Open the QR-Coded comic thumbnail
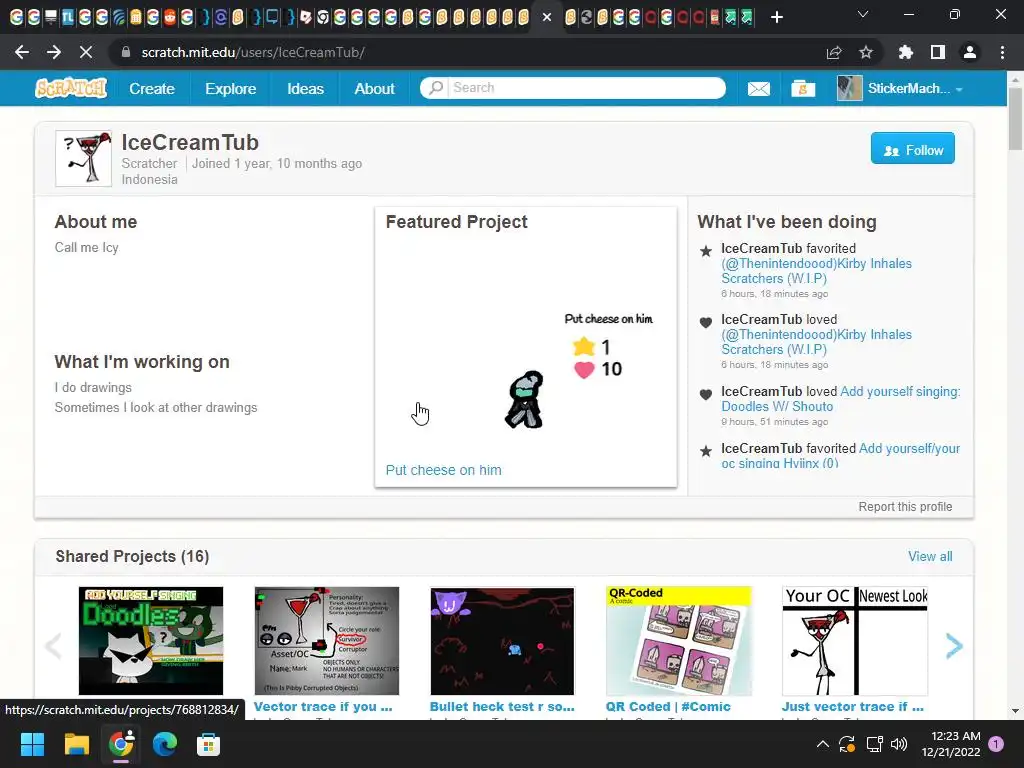Viewport: 1024px width, 768px height. [679, 641]
